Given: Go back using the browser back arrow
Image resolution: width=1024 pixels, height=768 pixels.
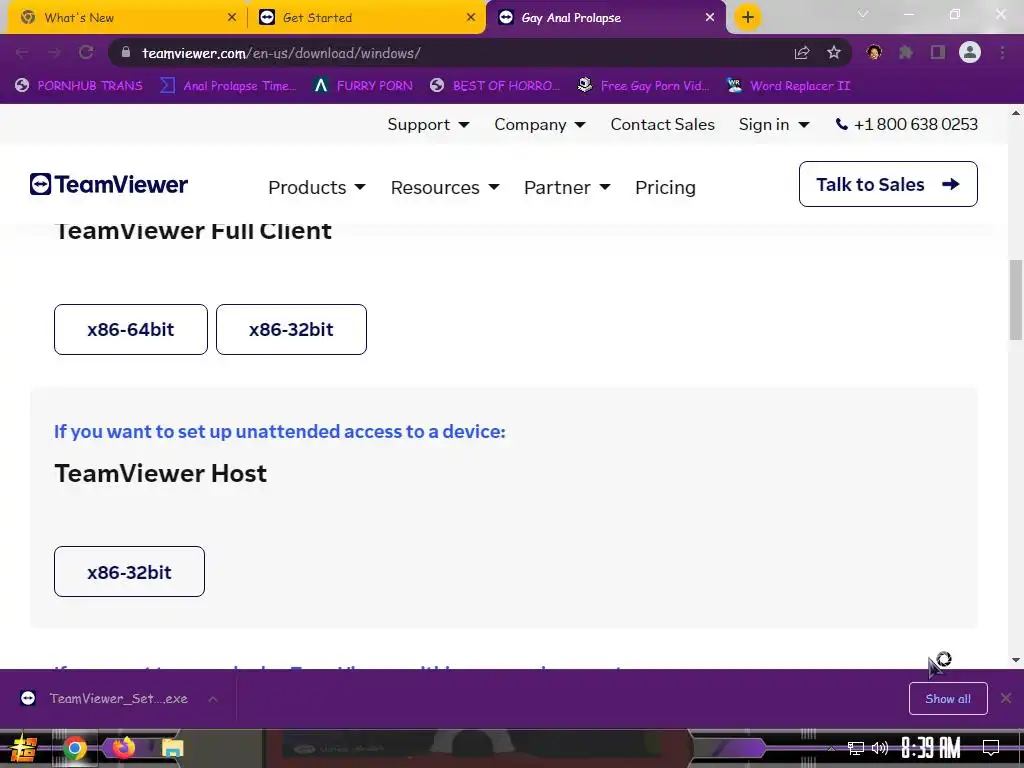Looking at the screenshot, I should [x=22, y=53].
